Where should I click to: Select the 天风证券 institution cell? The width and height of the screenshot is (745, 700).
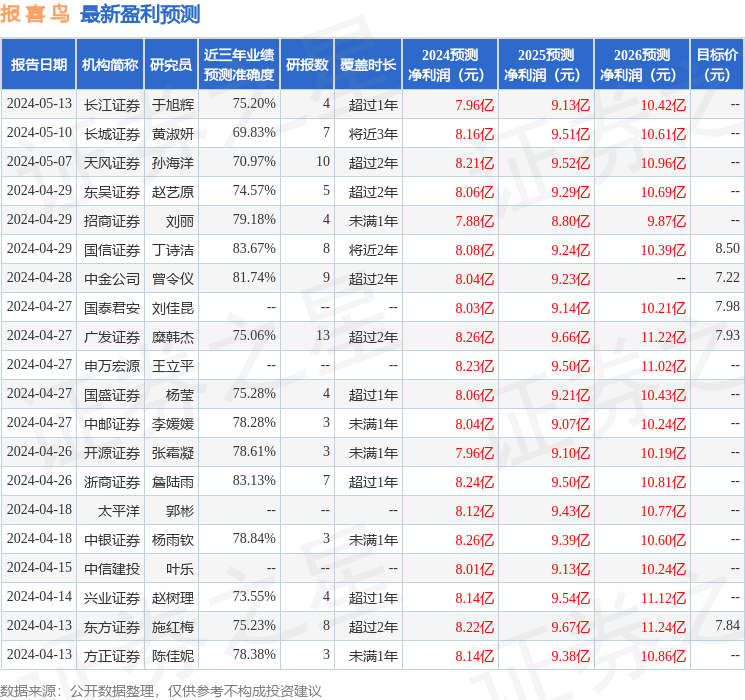112,163
